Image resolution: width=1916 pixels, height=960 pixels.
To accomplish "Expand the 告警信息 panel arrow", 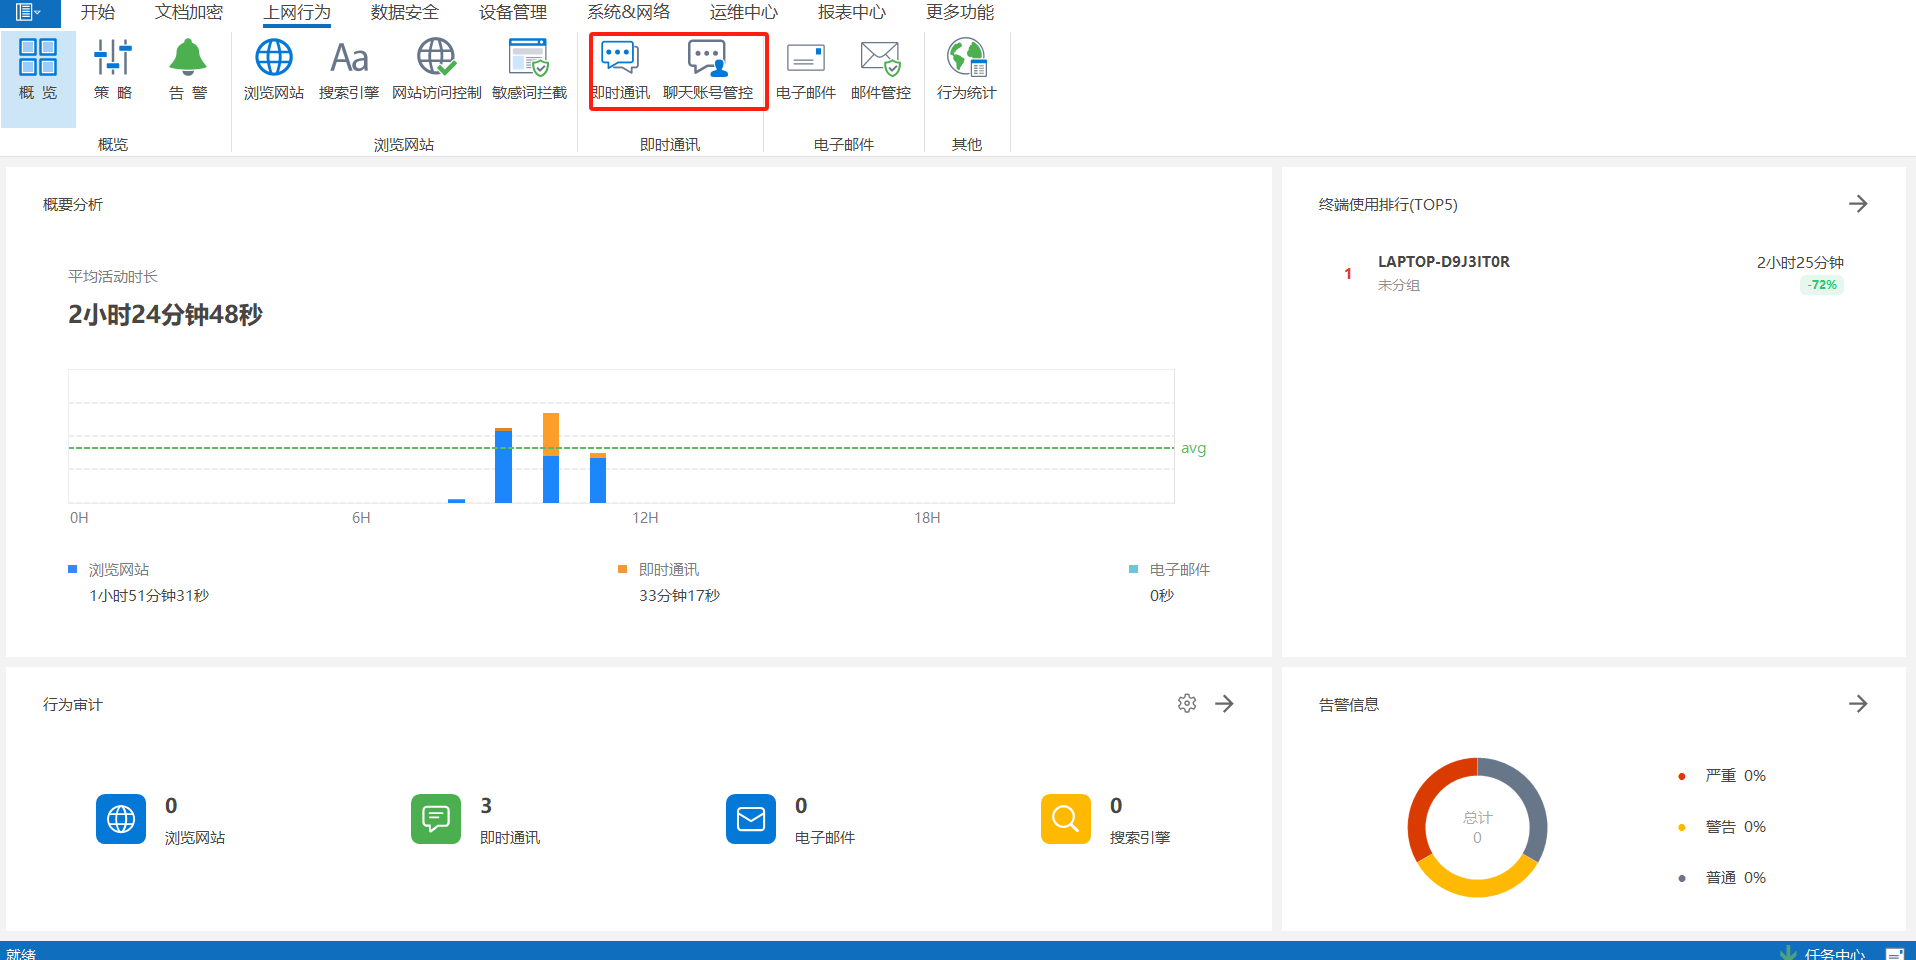I will pyautogui.click(x=1858, y=704).
